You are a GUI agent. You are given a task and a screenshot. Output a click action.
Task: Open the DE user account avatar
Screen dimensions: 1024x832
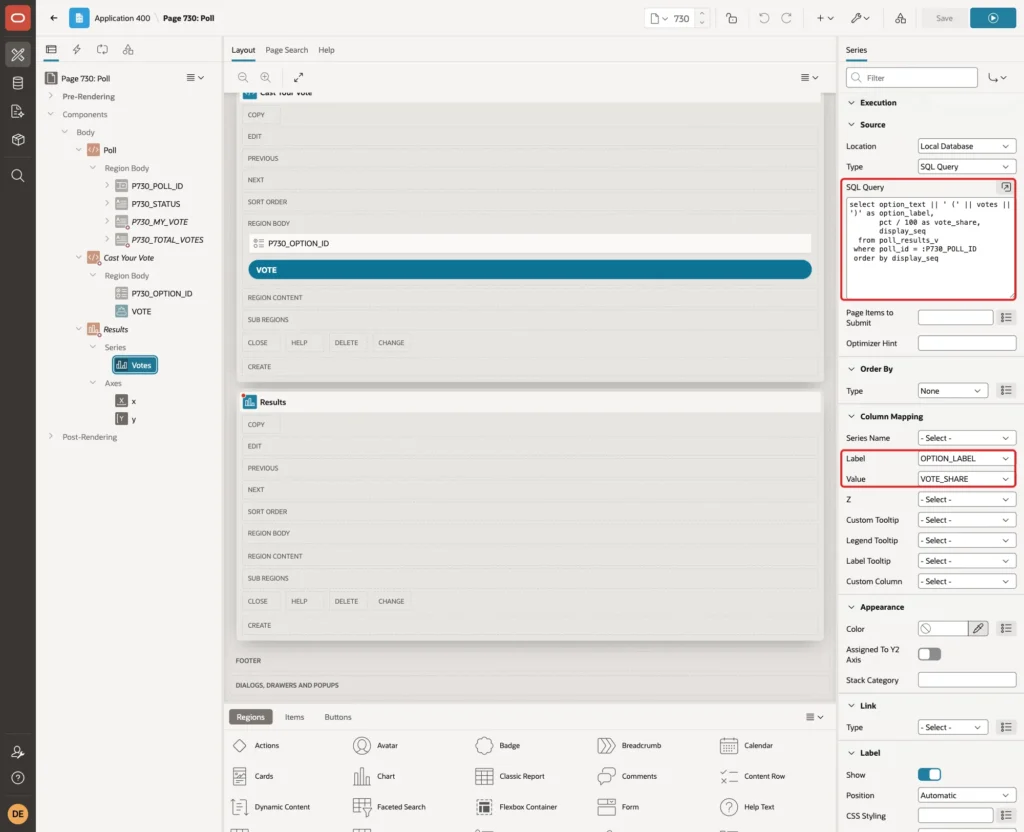pyautogui.click(x=18, y=814)
